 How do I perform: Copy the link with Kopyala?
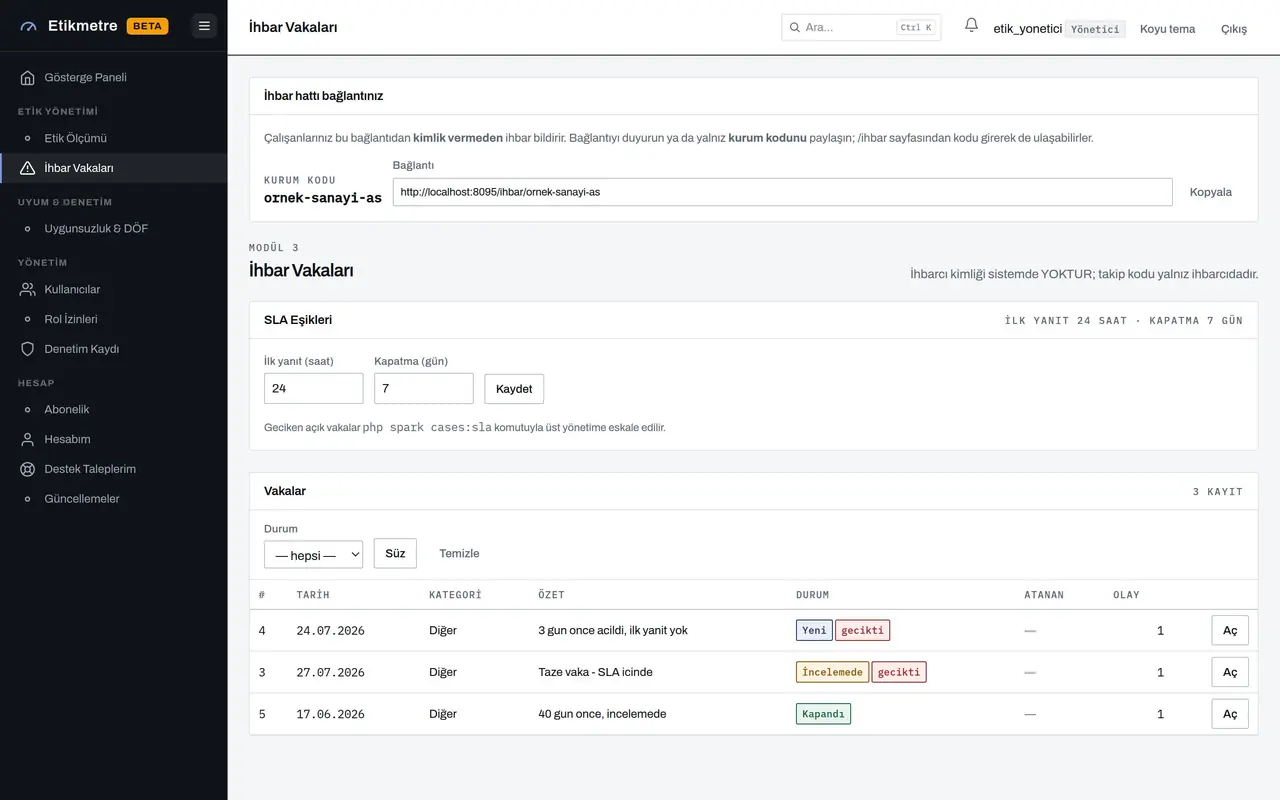coord(1210,192)
